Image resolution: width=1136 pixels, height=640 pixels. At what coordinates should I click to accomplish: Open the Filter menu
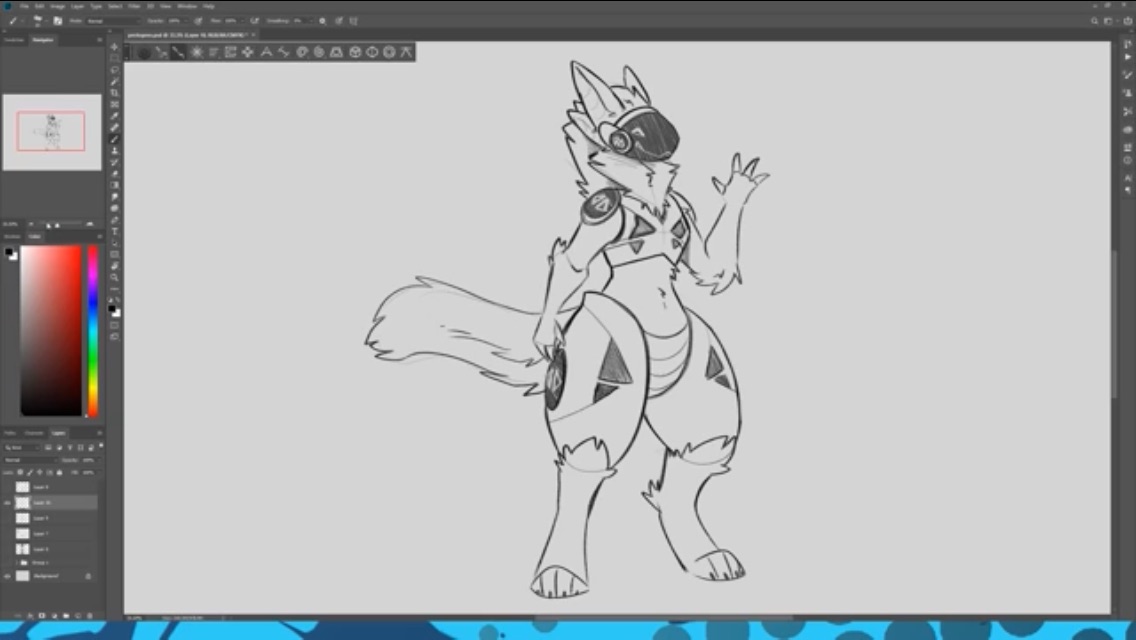[133, 6]
